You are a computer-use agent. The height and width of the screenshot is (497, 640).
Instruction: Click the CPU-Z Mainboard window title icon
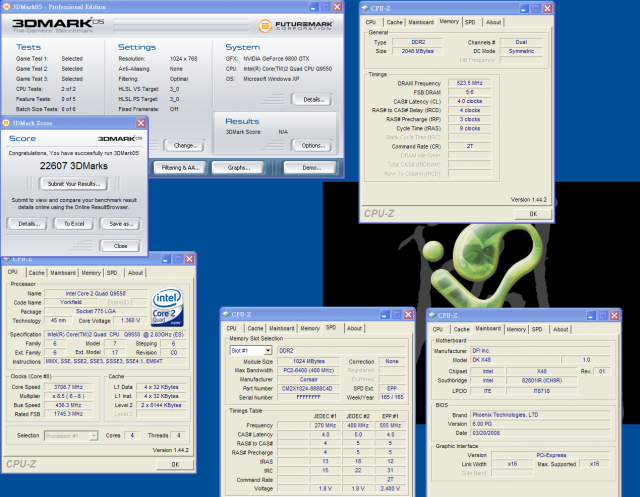click(432, 315)
